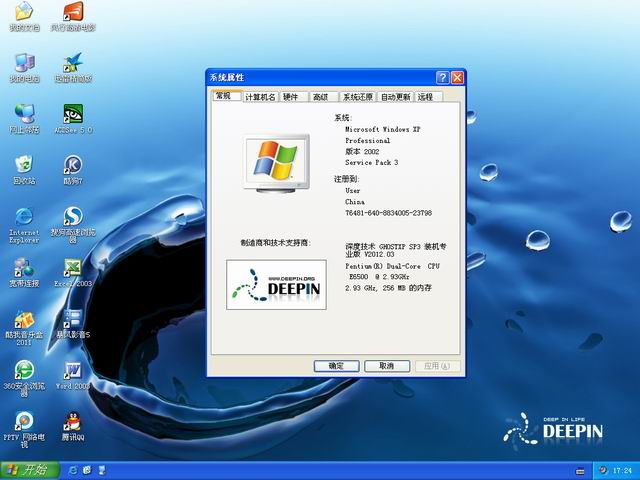Open the 回收站 recycle bin icon
The height and width of the screenshot is (480, 640).
tap(23, 165)
